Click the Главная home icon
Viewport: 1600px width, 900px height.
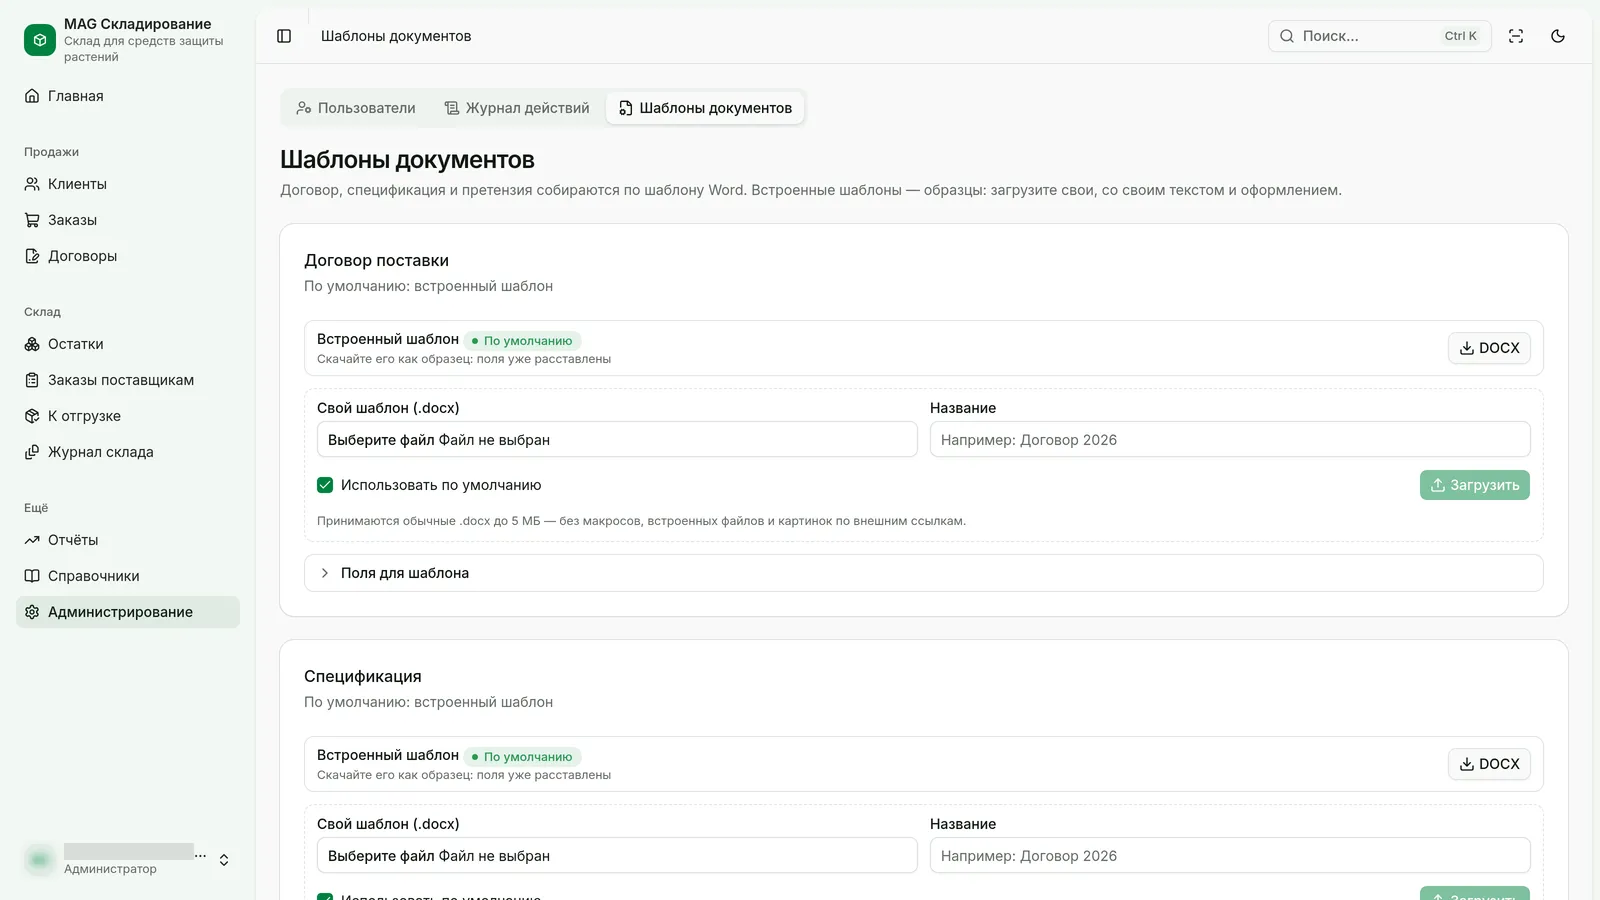[32, 96]
